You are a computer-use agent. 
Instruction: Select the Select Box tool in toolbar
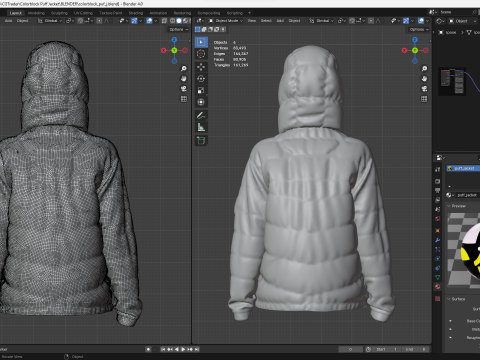201,42
